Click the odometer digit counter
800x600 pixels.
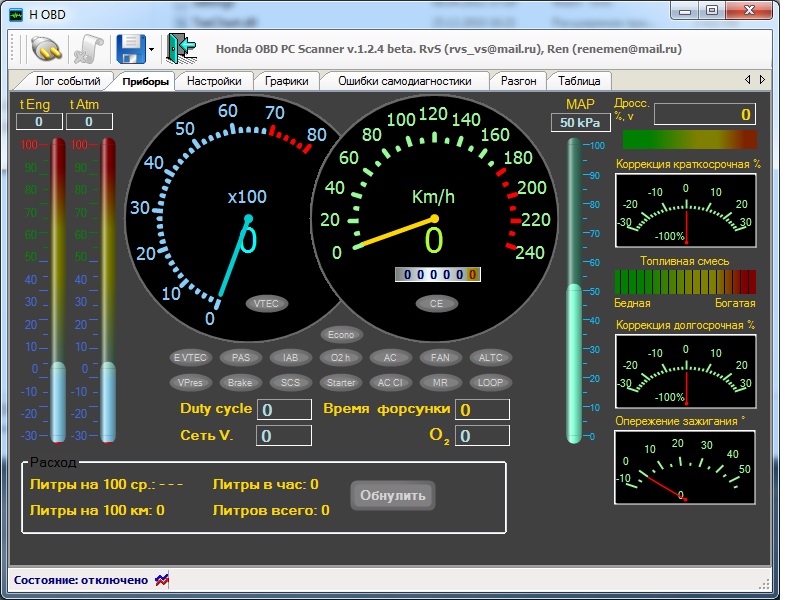point(438,274)
